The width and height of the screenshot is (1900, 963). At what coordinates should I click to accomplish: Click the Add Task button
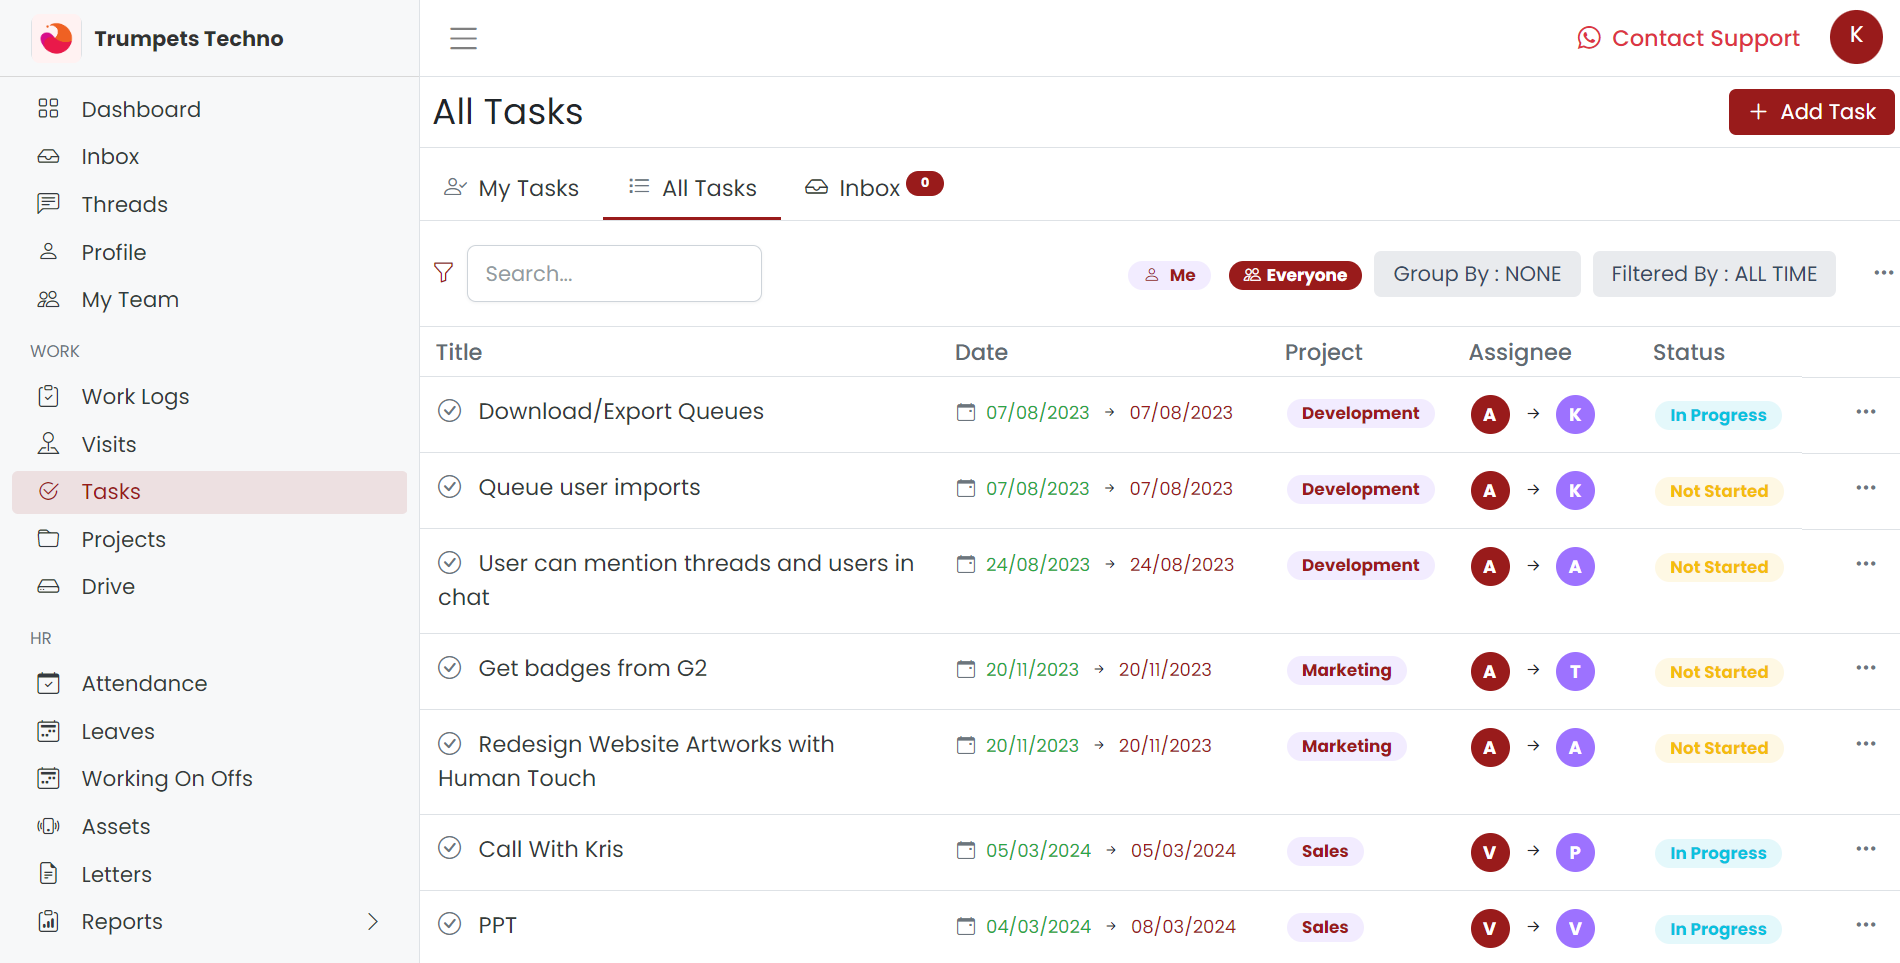pos(1811,112)
